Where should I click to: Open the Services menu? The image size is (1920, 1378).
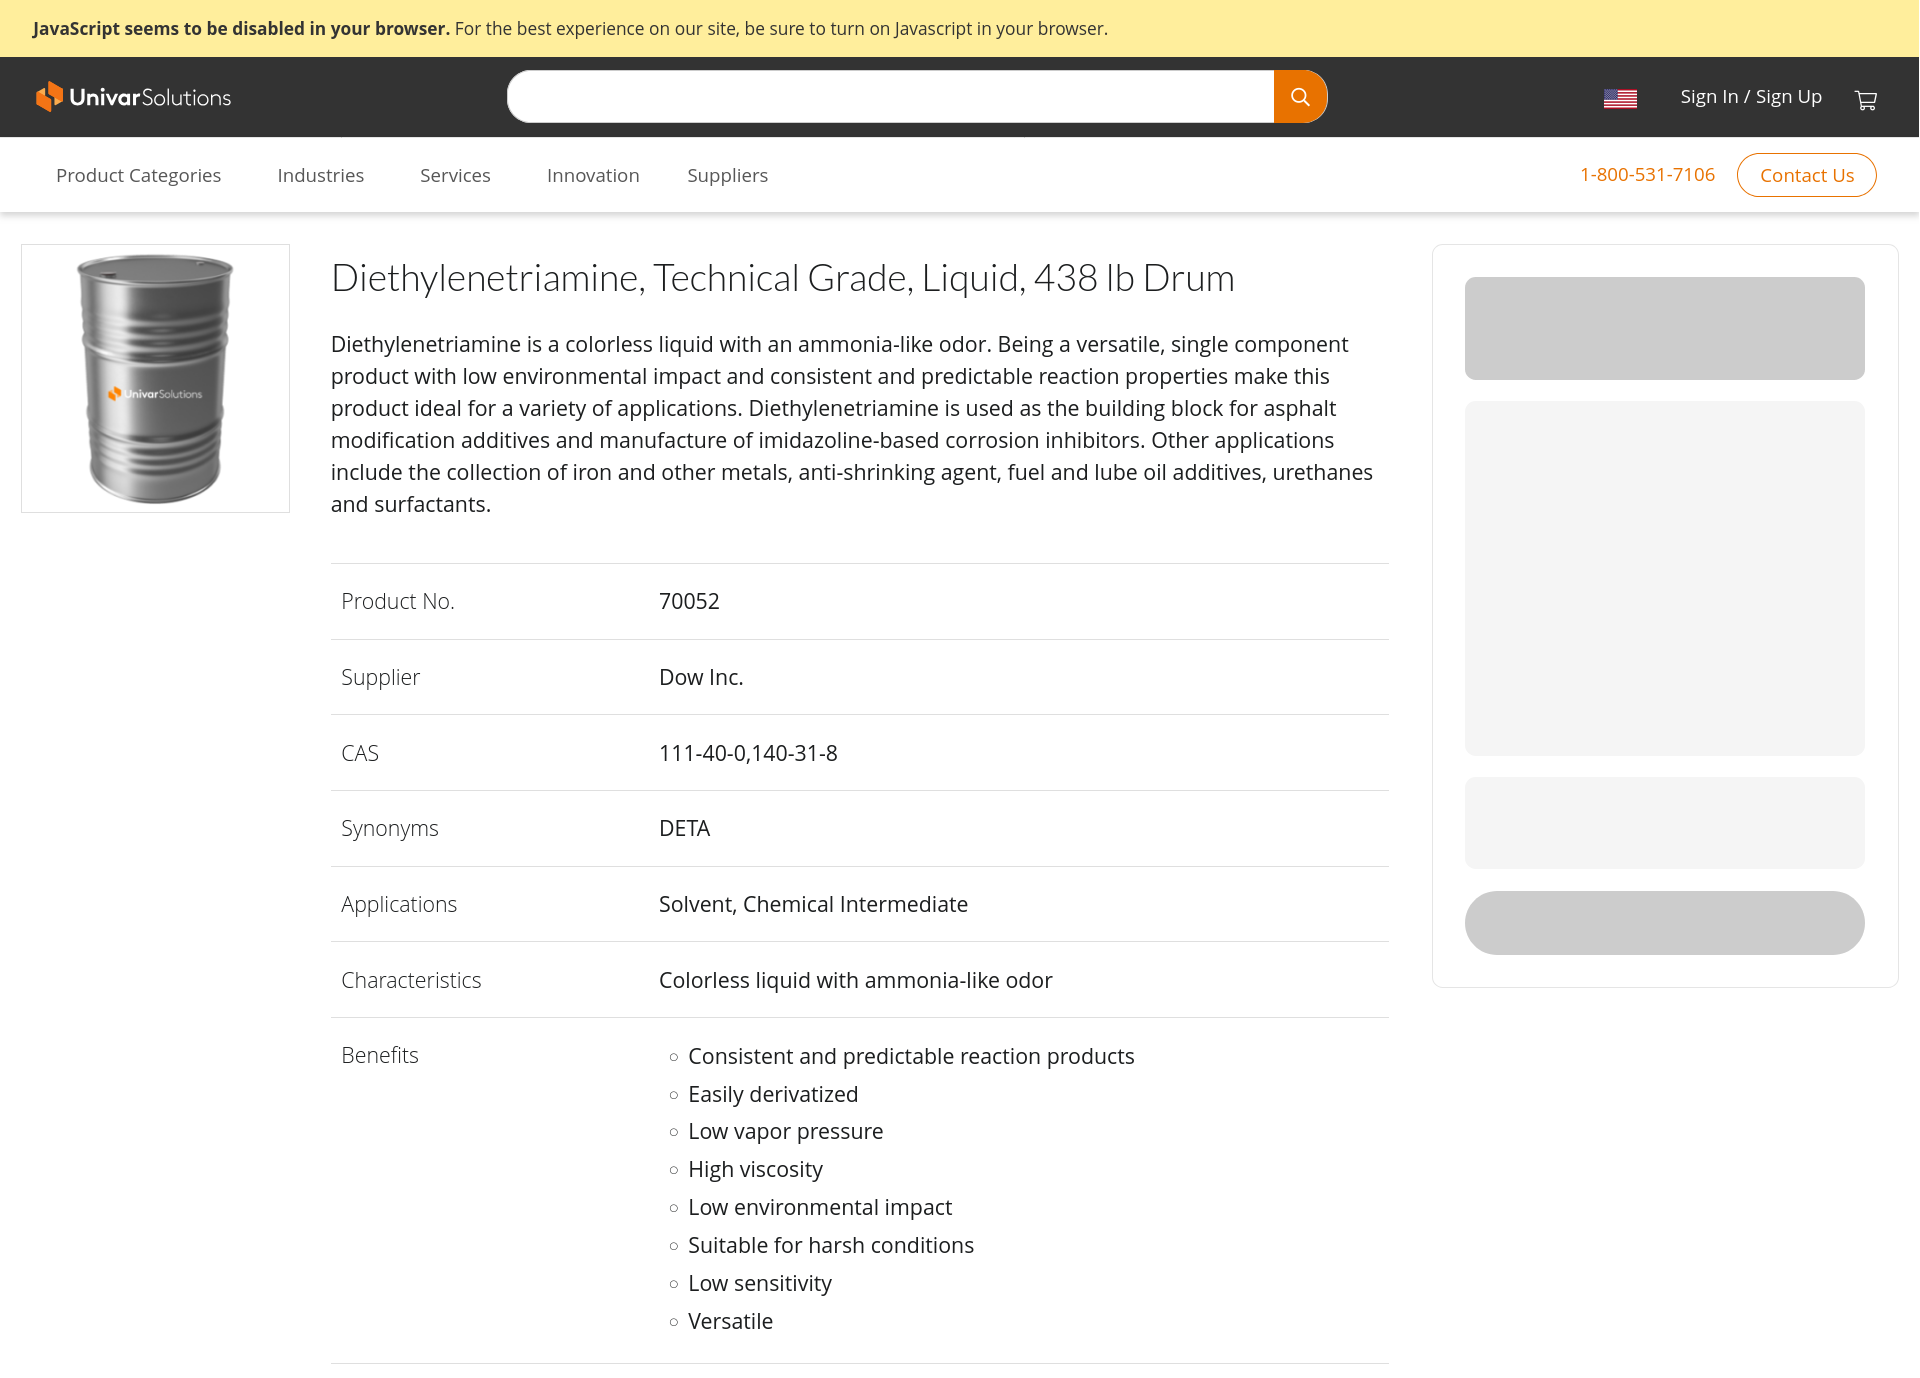coord(455,175)
